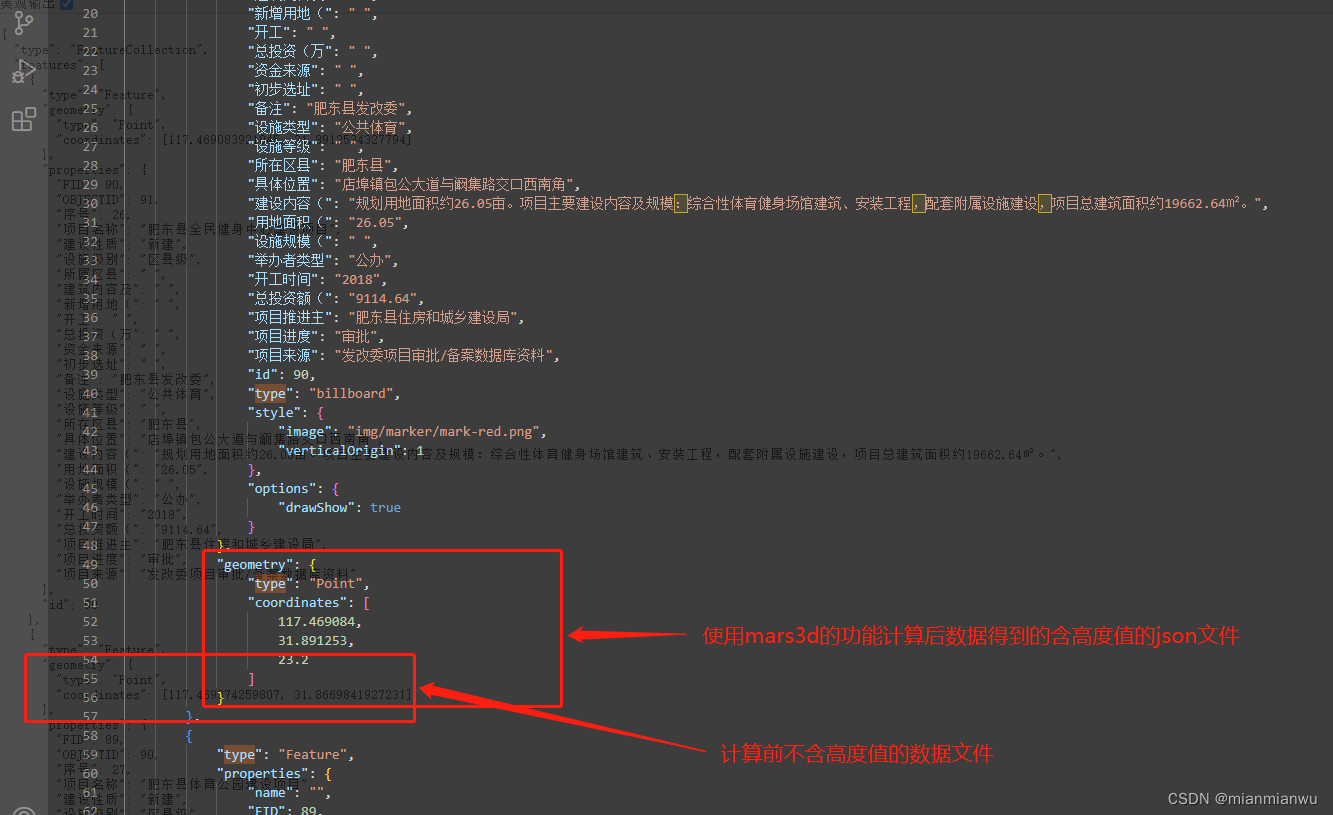Click the line containing "备注": "肥东县发改委"

330,108
